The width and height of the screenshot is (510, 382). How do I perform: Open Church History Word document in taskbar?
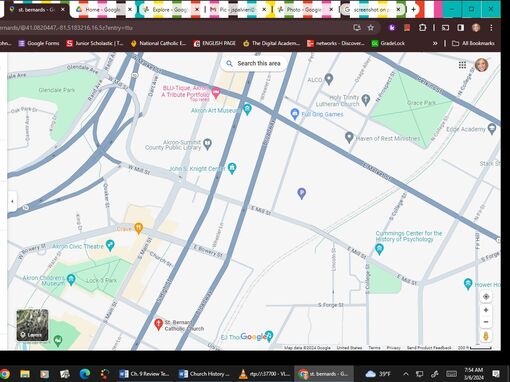pos(204,374)
